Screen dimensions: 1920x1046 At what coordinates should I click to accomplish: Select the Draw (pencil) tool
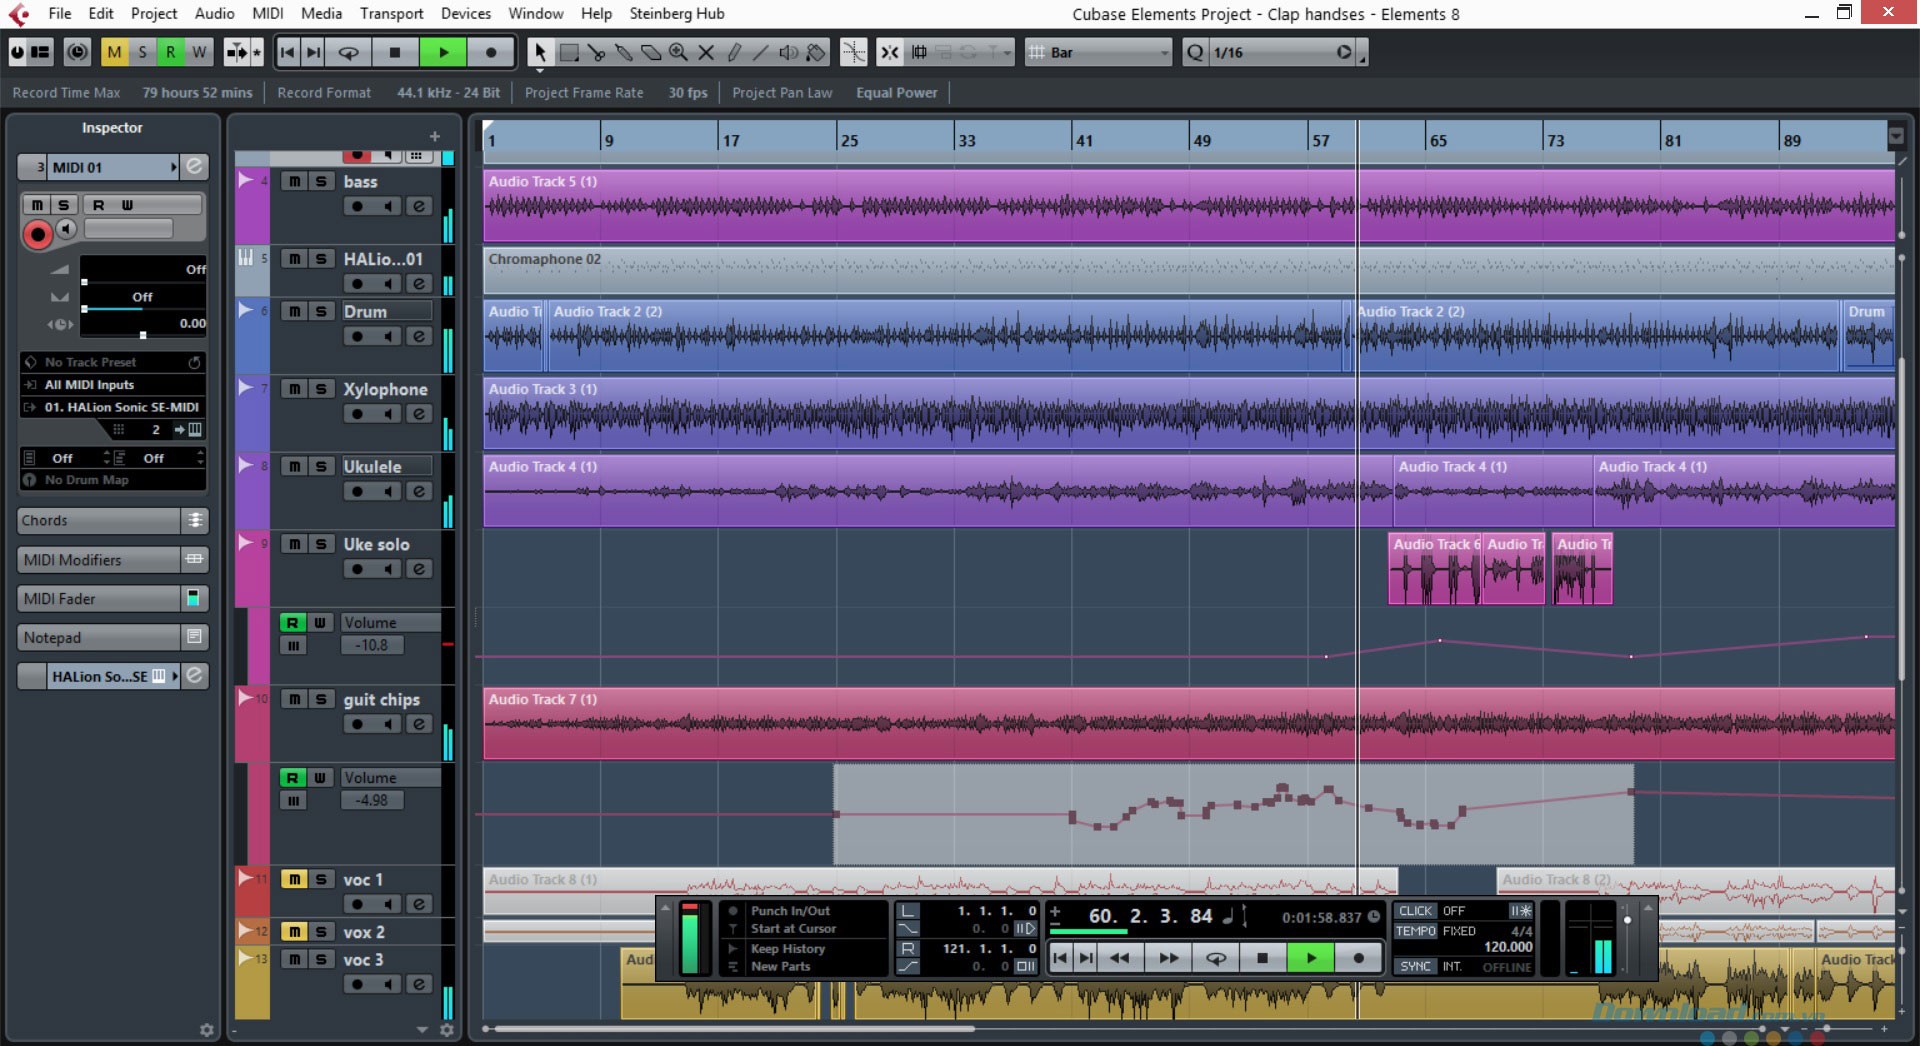tap(736, 52)
